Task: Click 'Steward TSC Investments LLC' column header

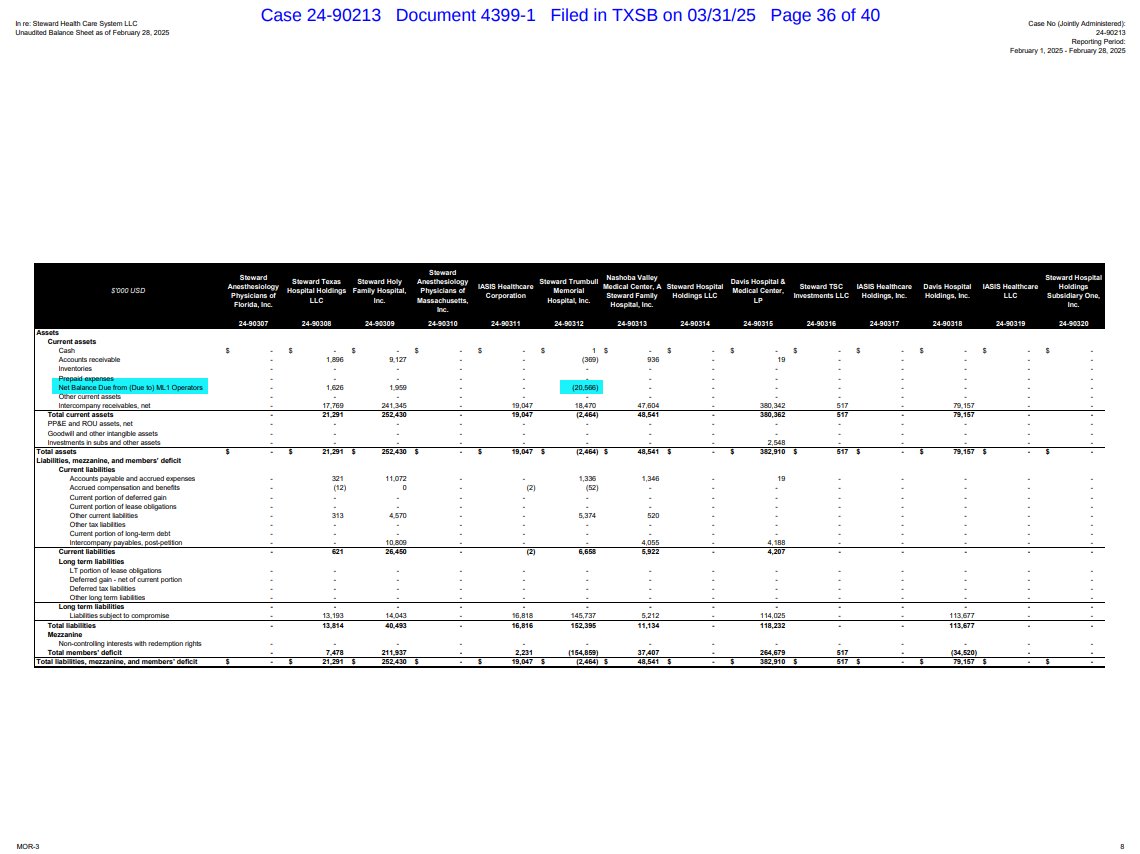Action: (x=821, y=291)
